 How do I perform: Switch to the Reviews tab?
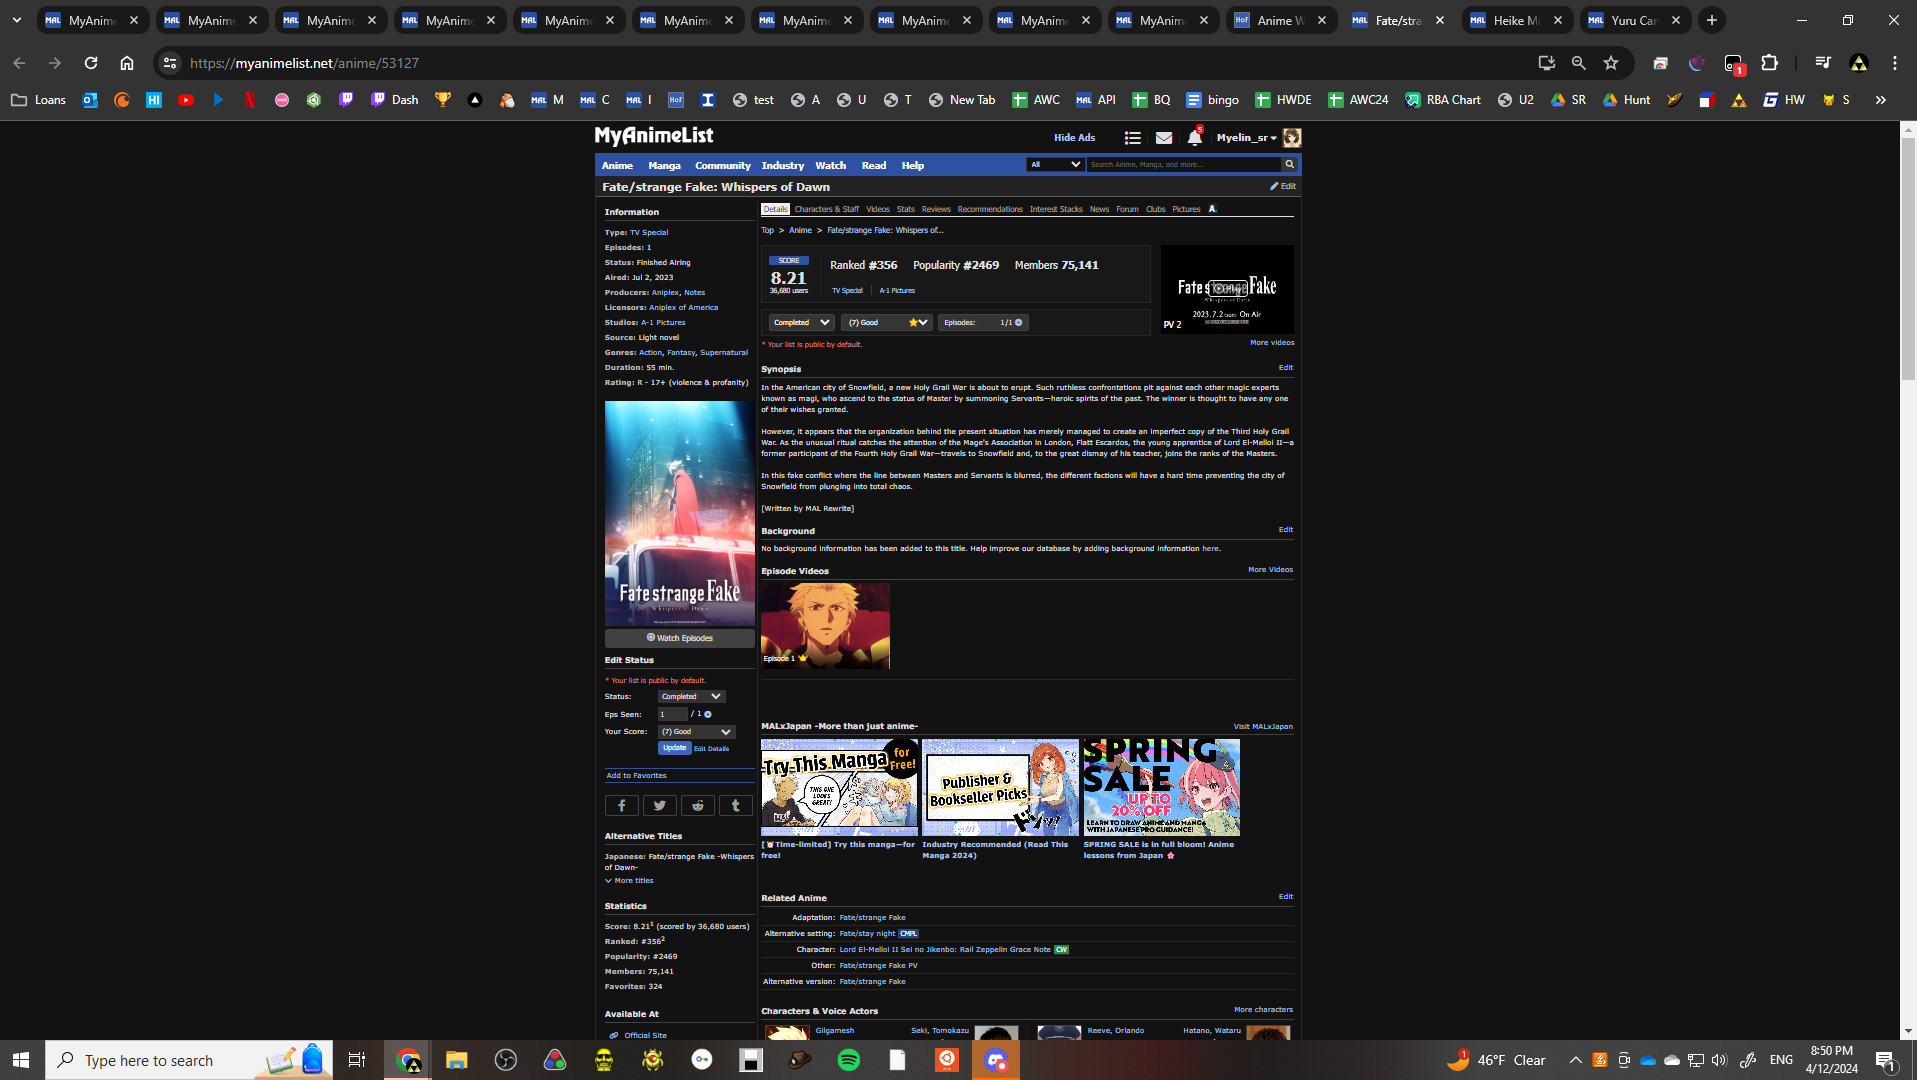(936, 209)
